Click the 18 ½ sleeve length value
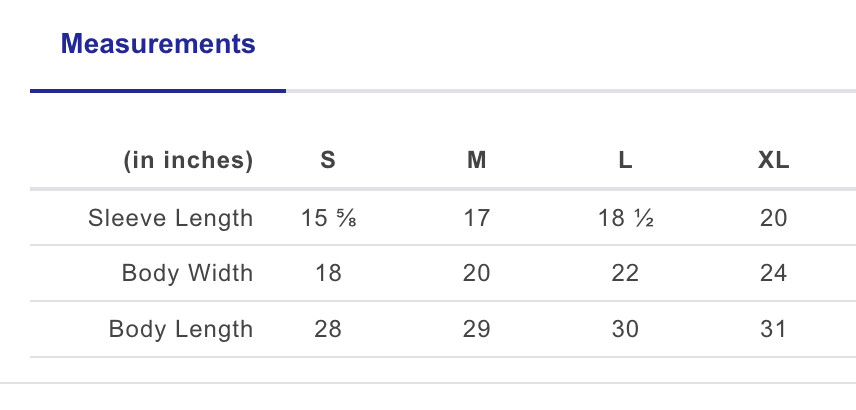 pos(626,218)
